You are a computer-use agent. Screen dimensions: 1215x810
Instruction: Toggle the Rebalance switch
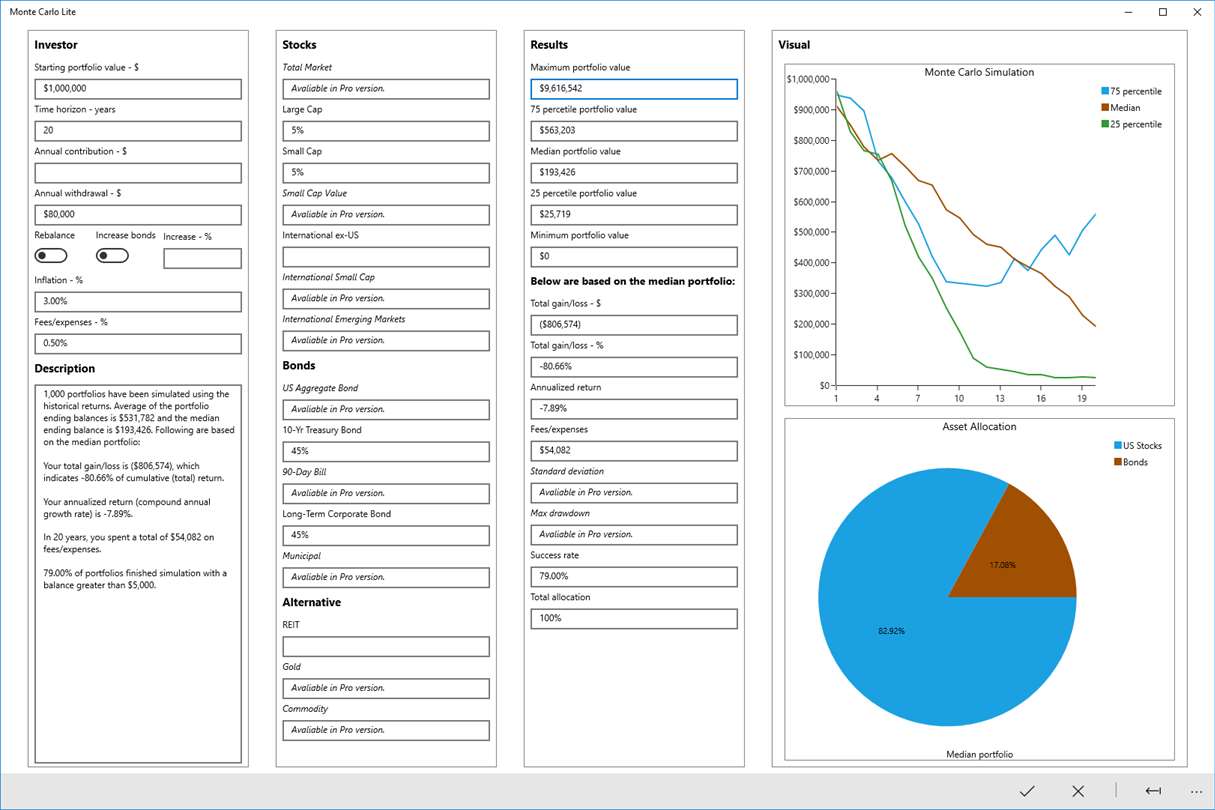pyautogui.click(x=51, y=256)
